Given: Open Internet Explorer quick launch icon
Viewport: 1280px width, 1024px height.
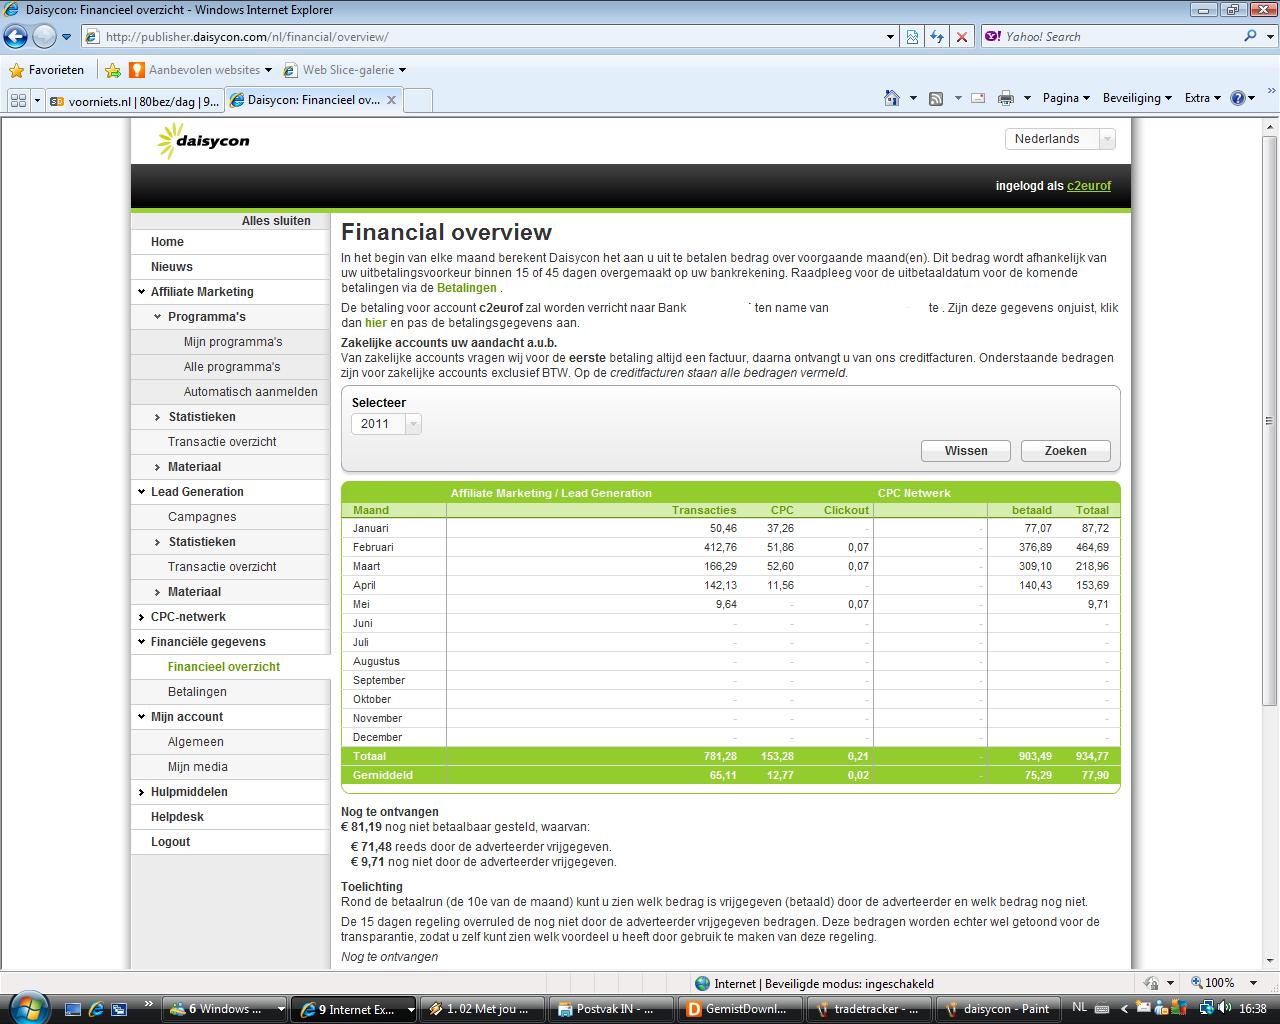Looking at the screenshot, I should 96,1009.
